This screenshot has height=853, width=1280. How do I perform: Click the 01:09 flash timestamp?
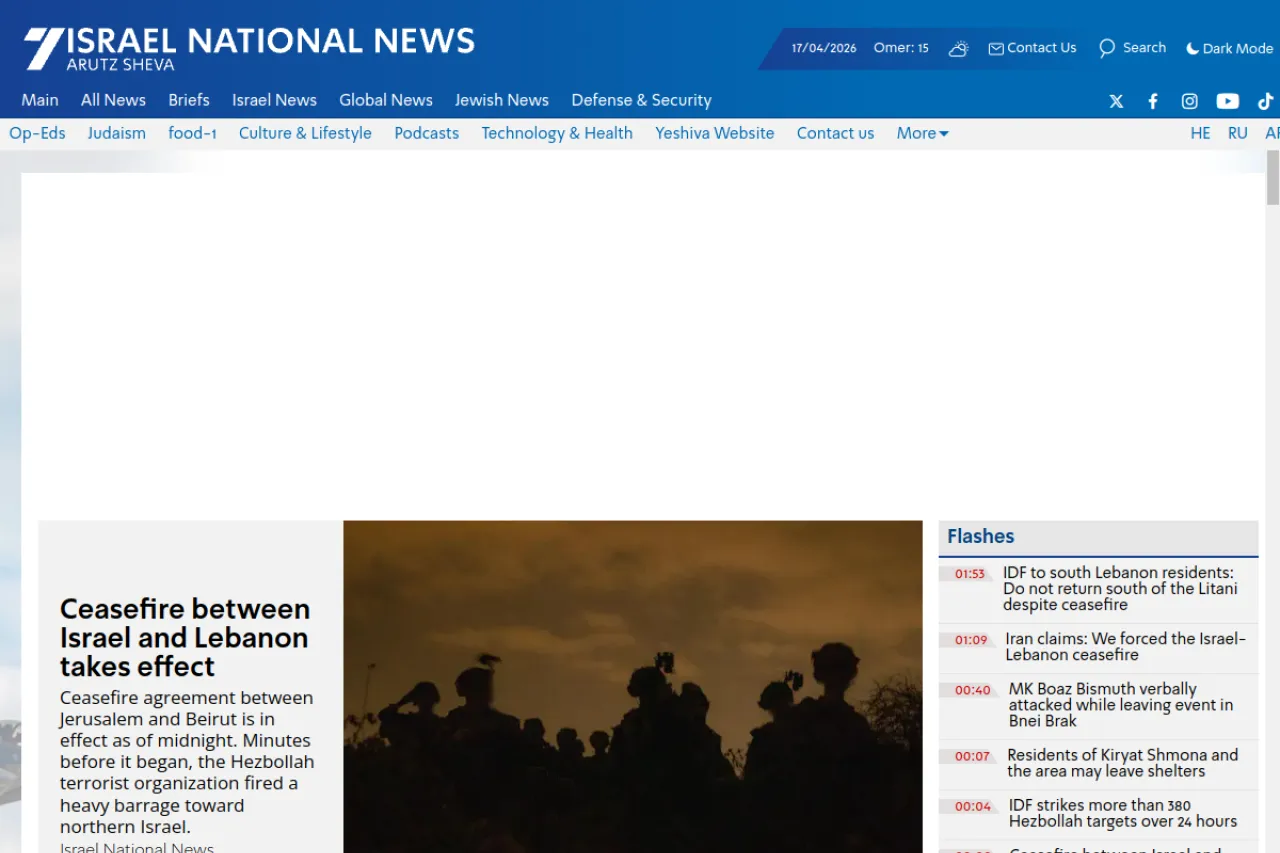(970, 640)
